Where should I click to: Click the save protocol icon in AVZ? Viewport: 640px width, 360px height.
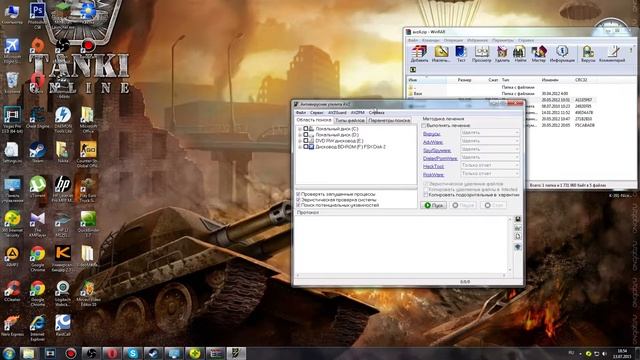(x=518, y=219)
